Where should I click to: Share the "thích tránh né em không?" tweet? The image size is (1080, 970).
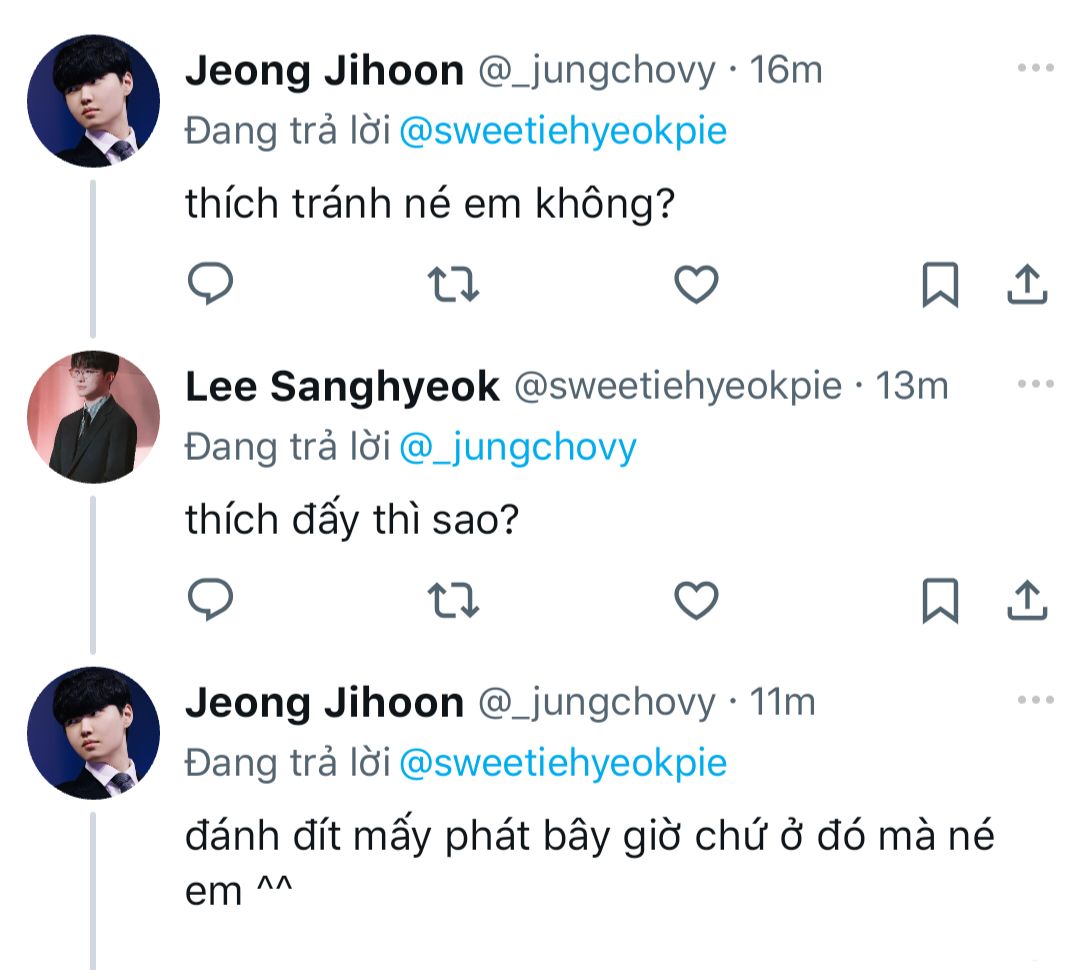coord(1026,285)
